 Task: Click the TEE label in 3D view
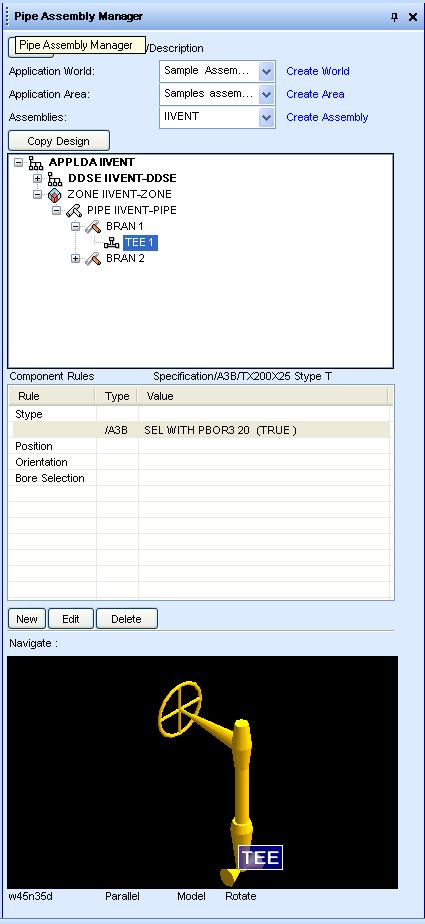[261, 857]
